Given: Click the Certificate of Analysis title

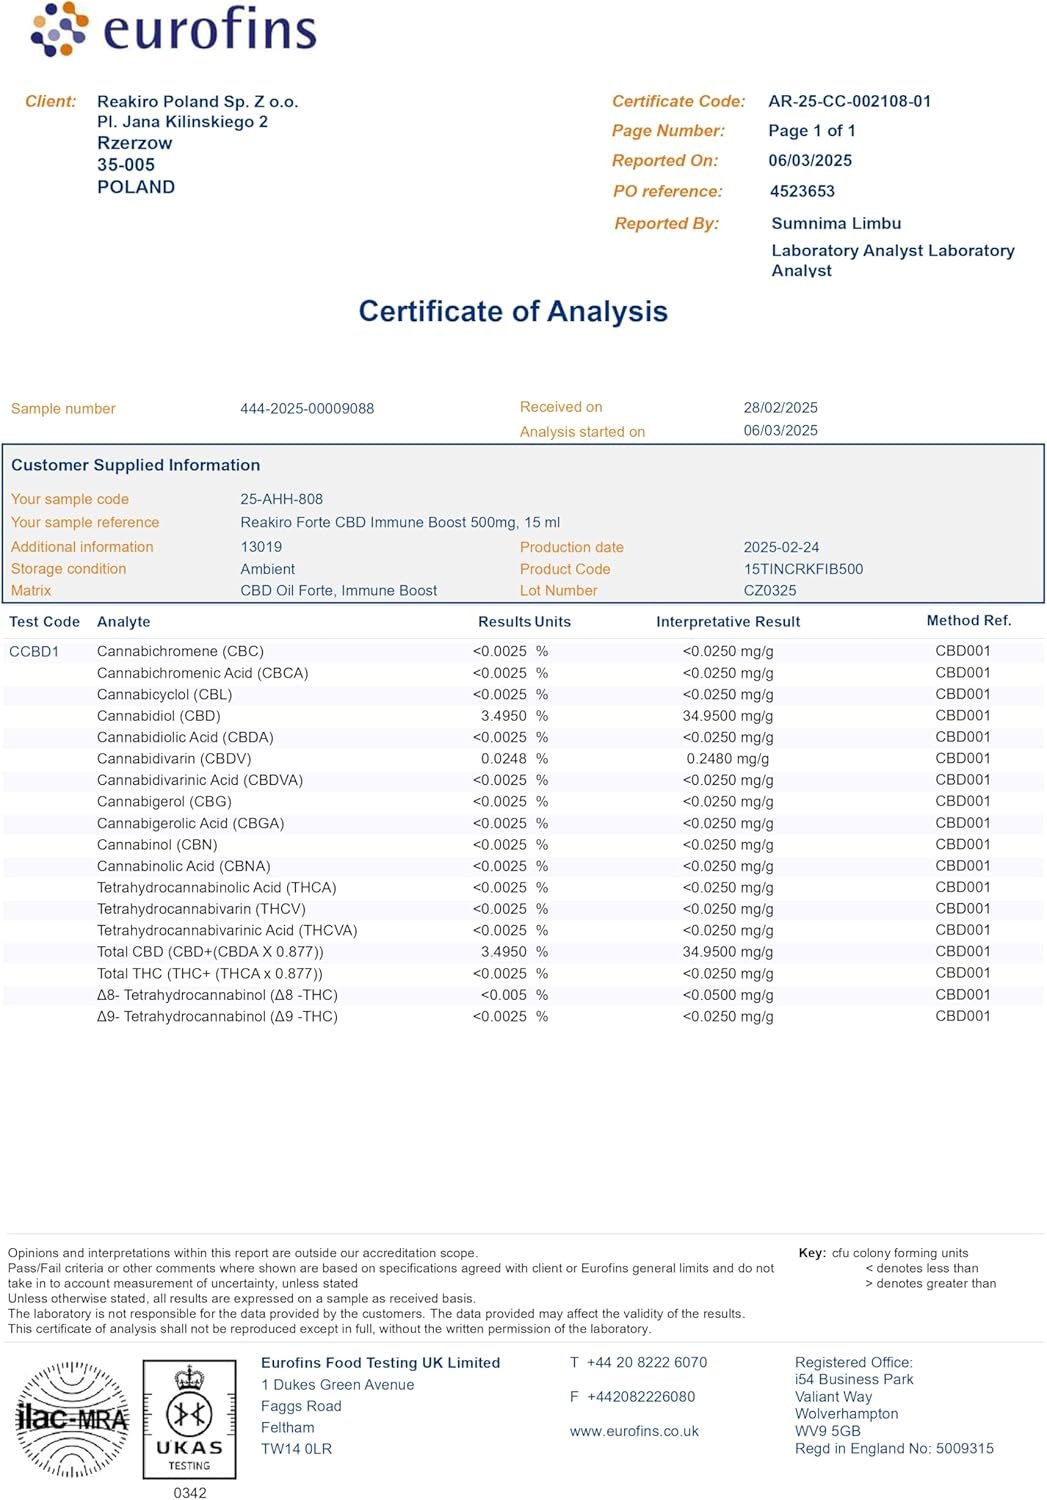Looking at the screenshot, I should point(513,312).
